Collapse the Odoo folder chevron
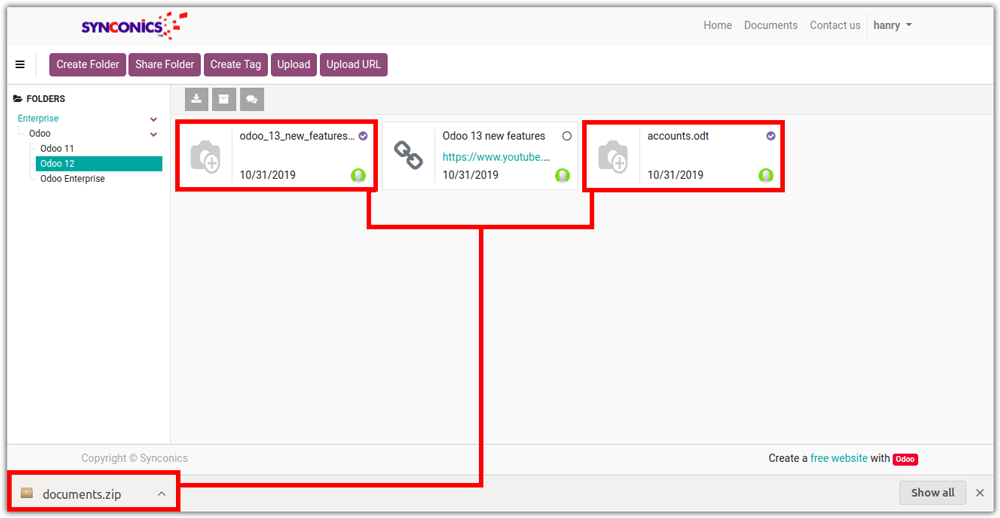The height and width of the screenshot is (518, 1000). [x=154, y=134]
